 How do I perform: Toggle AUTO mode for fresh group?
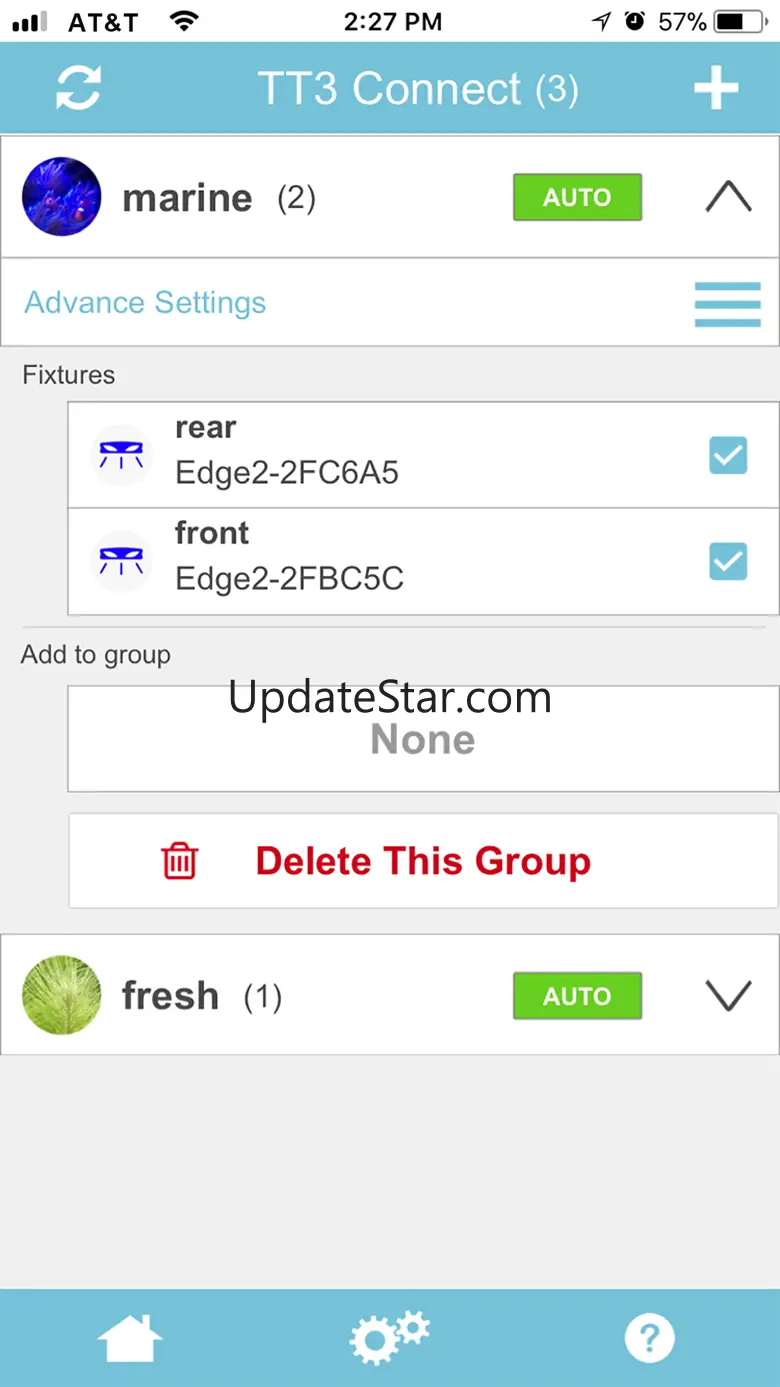pyautogui.click(x=577, y=996)
